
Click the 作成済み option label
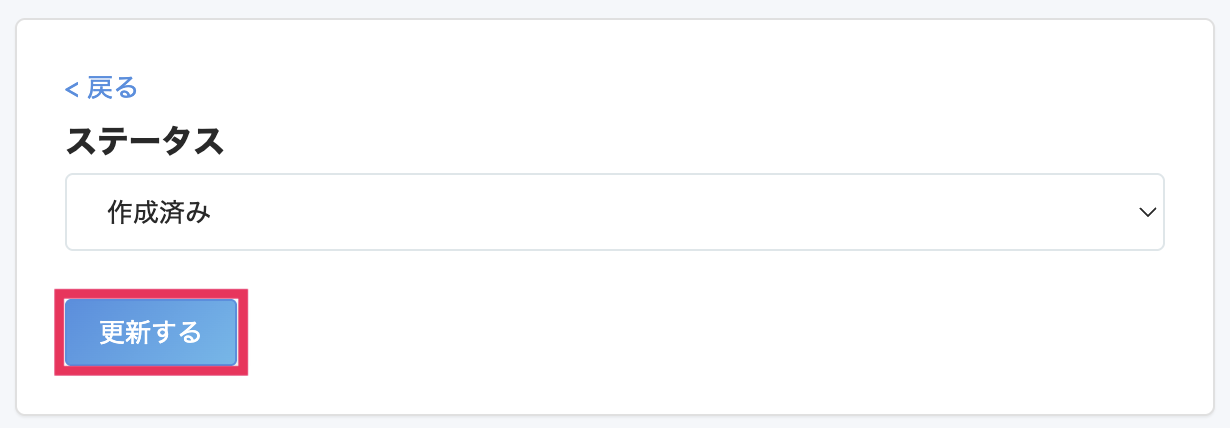pyautogui.click(x=159, y=212)
